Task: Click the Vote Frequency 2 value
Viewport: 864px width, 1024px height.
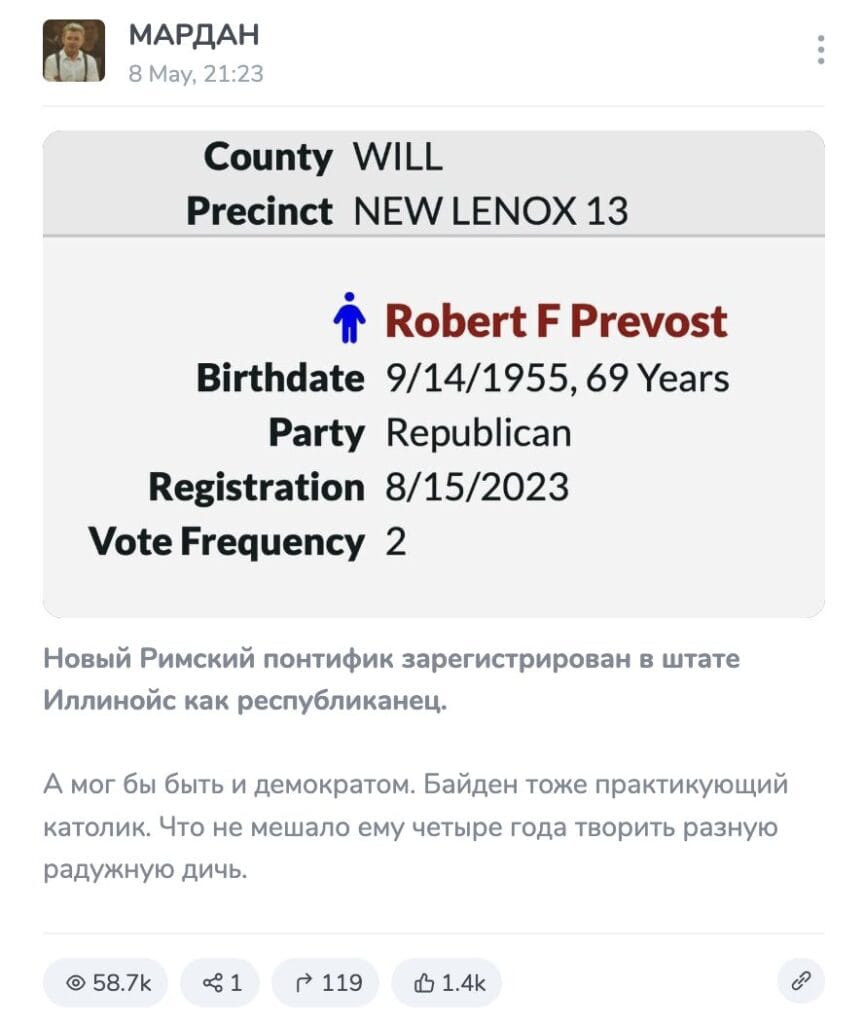Action: (x=396, y=542)
